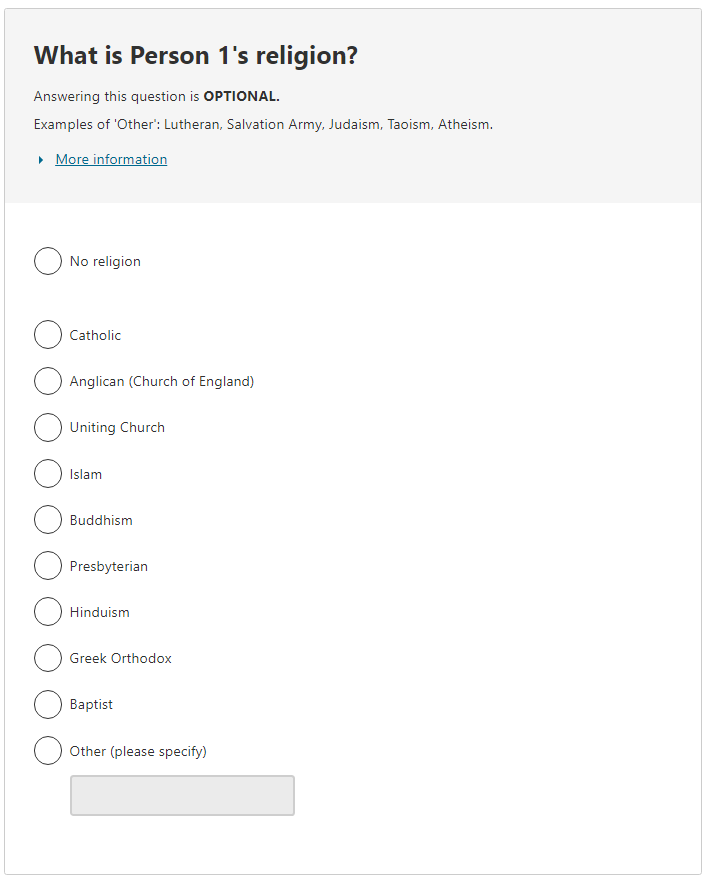Click the 'Other (please specify)' label text
This screenshot has height=879, width=708.
138,751
